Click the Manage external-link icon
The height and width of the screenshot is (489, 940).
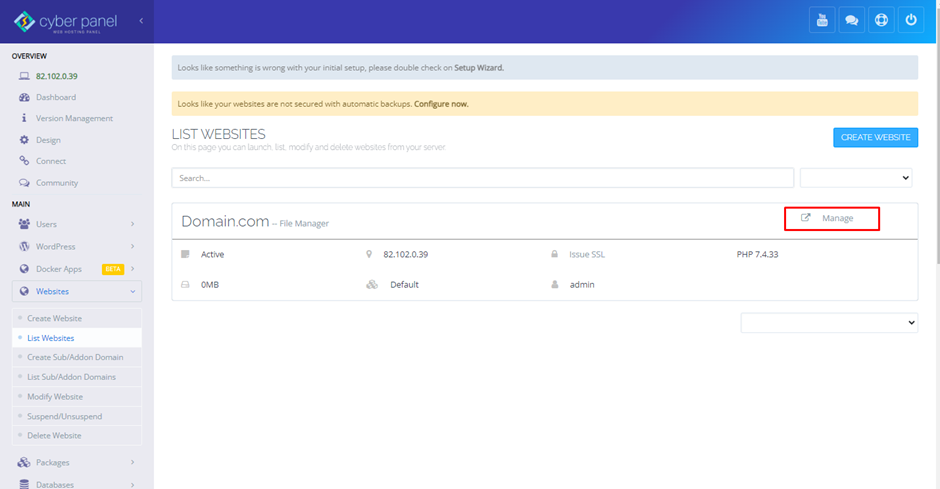point(806,218)
